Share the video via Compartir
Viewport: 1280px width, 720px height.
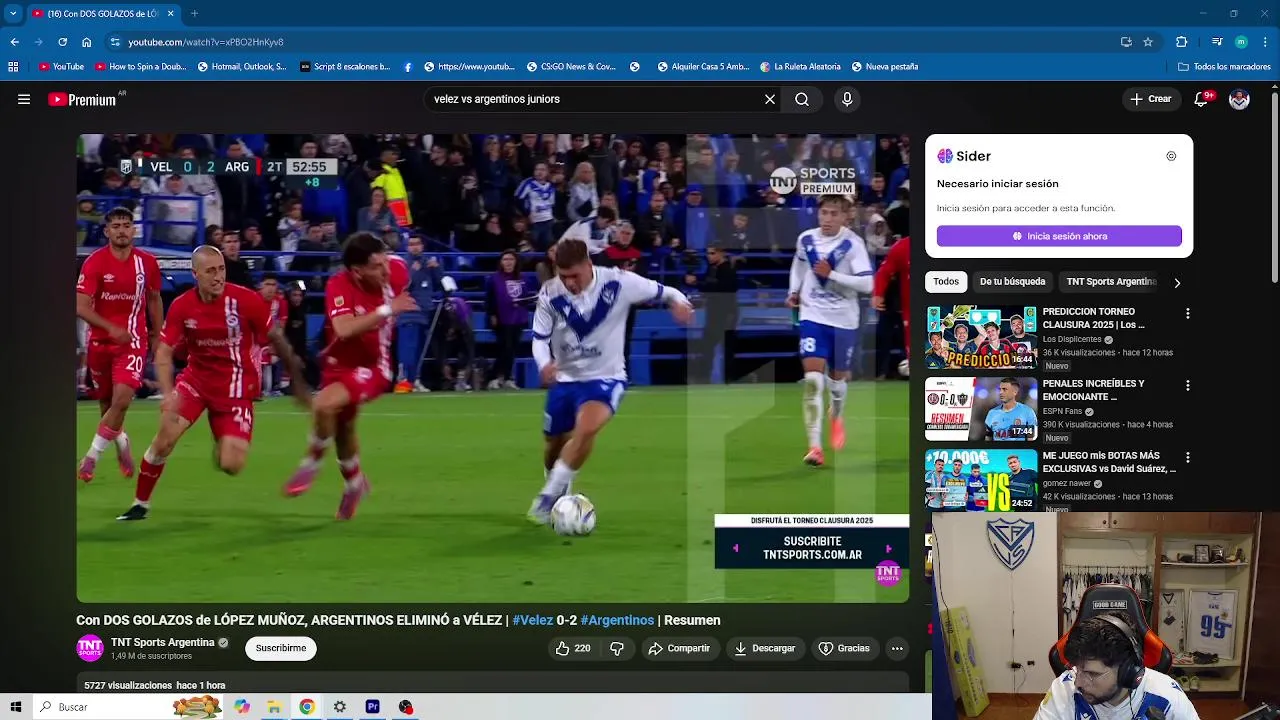(x=679, y=648)
